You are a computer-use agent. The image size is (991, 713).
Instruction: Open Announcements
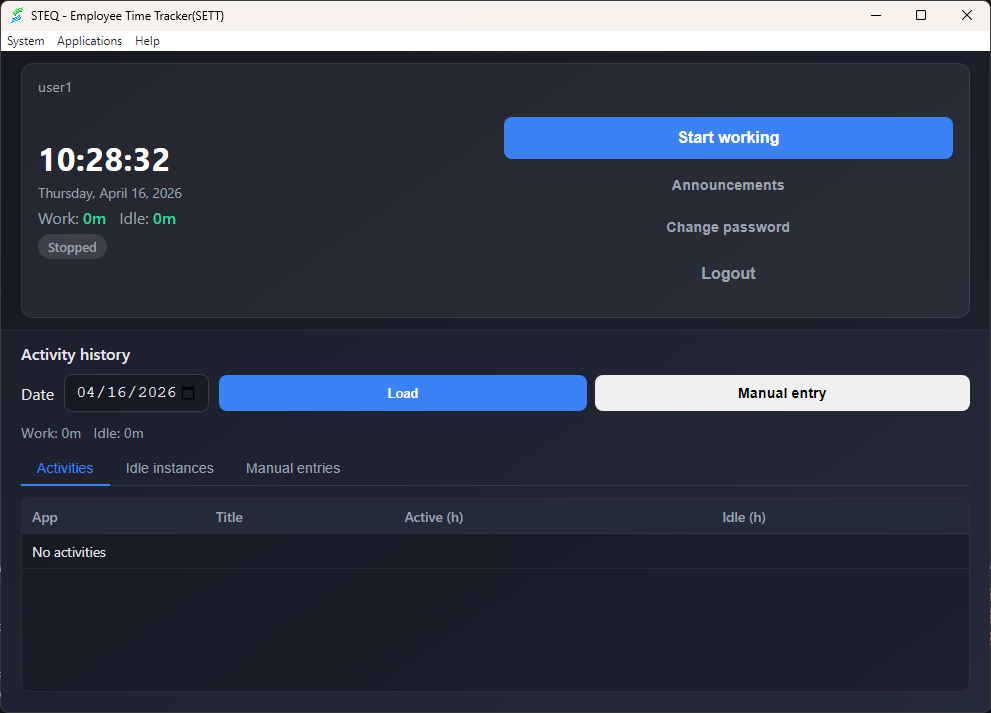728,185
